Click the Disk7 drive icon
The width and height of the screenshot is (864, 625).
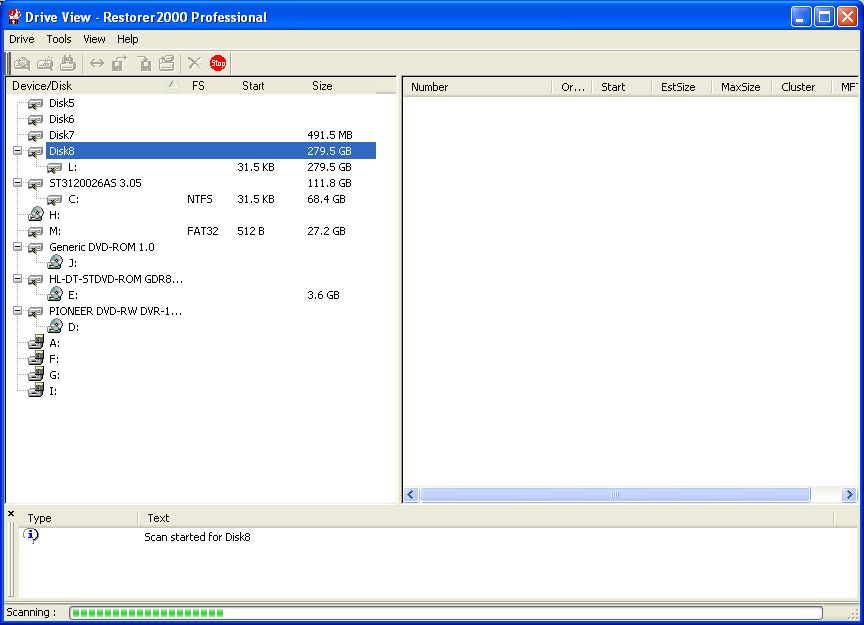(35, 136)
